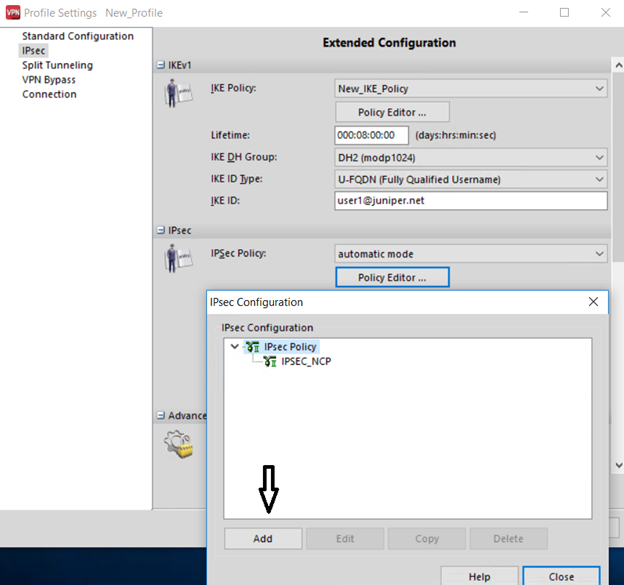Open the IPsec Policy Editor button

pyautogui.click(x=392, y=277)
